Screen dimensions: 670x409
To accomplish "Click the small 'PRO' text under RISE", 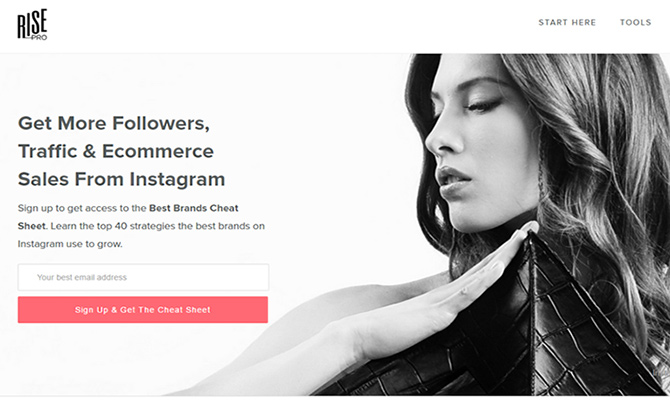I will coord(39,38).
